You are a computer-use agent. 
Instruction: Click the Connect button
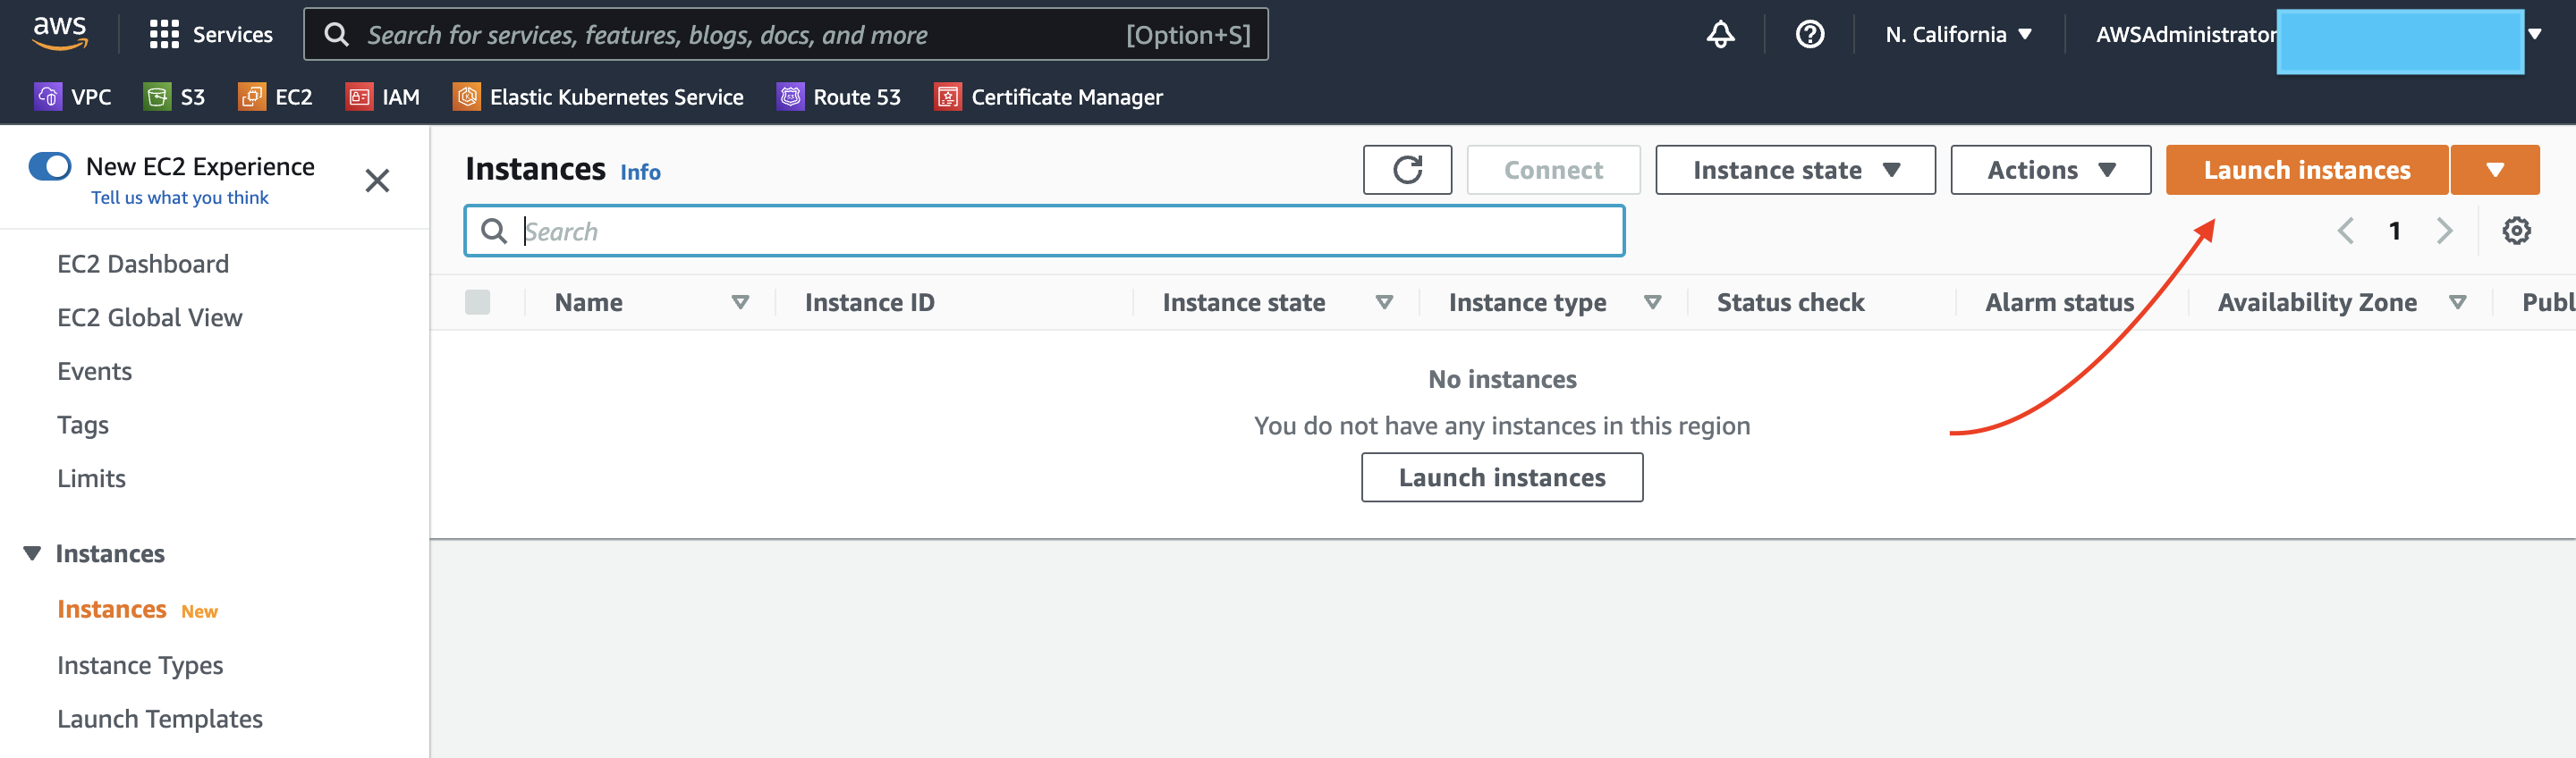pos(1553,169)
